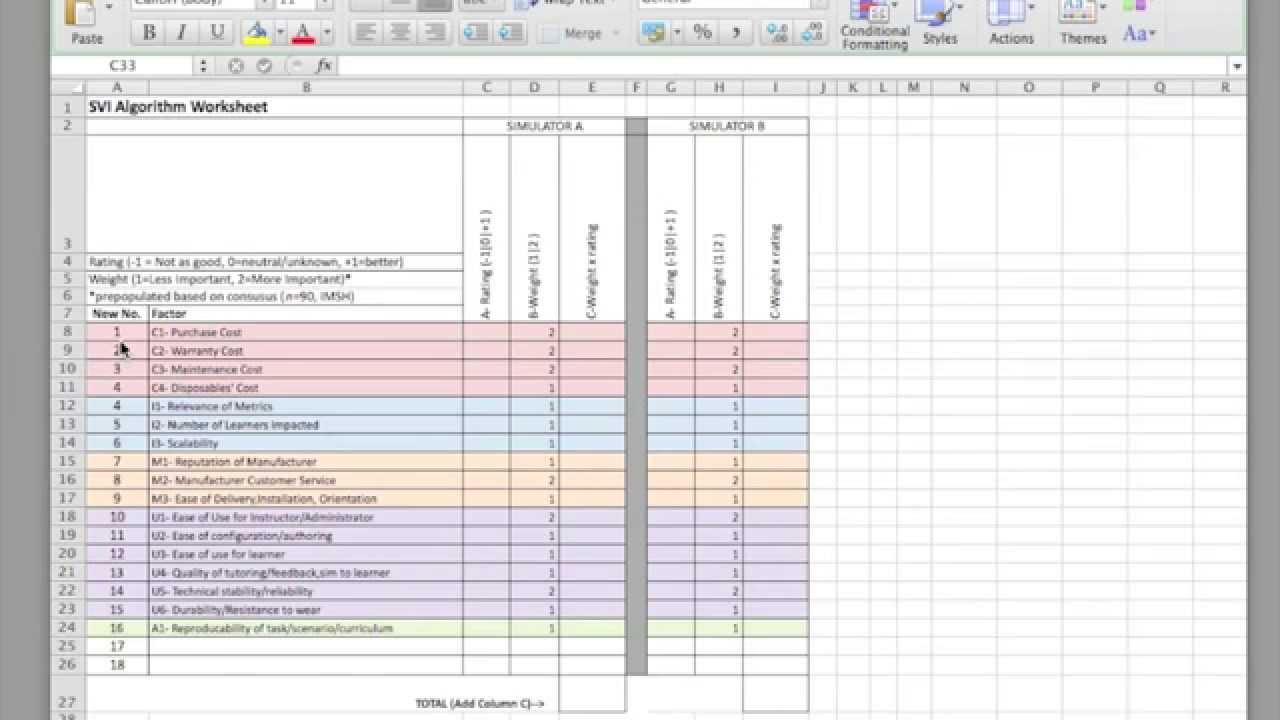
Task: Toggle Underline formatting
Action: (216, 32)
